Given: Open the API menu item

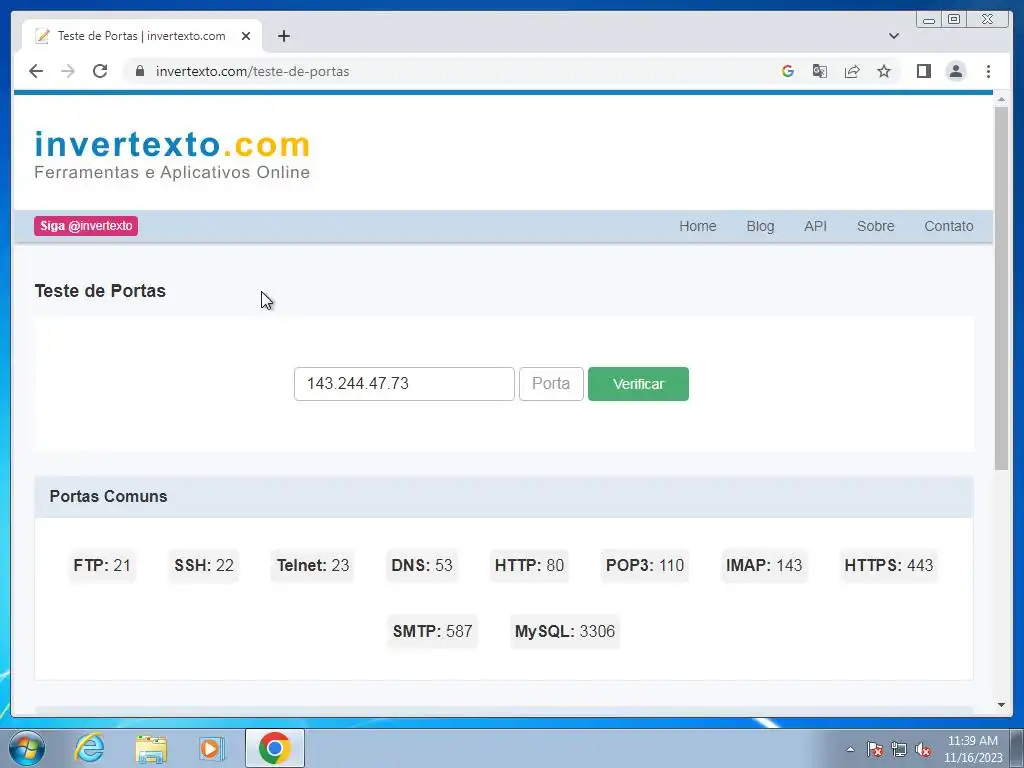Looking at the screenshot, I should coord(815,226).
